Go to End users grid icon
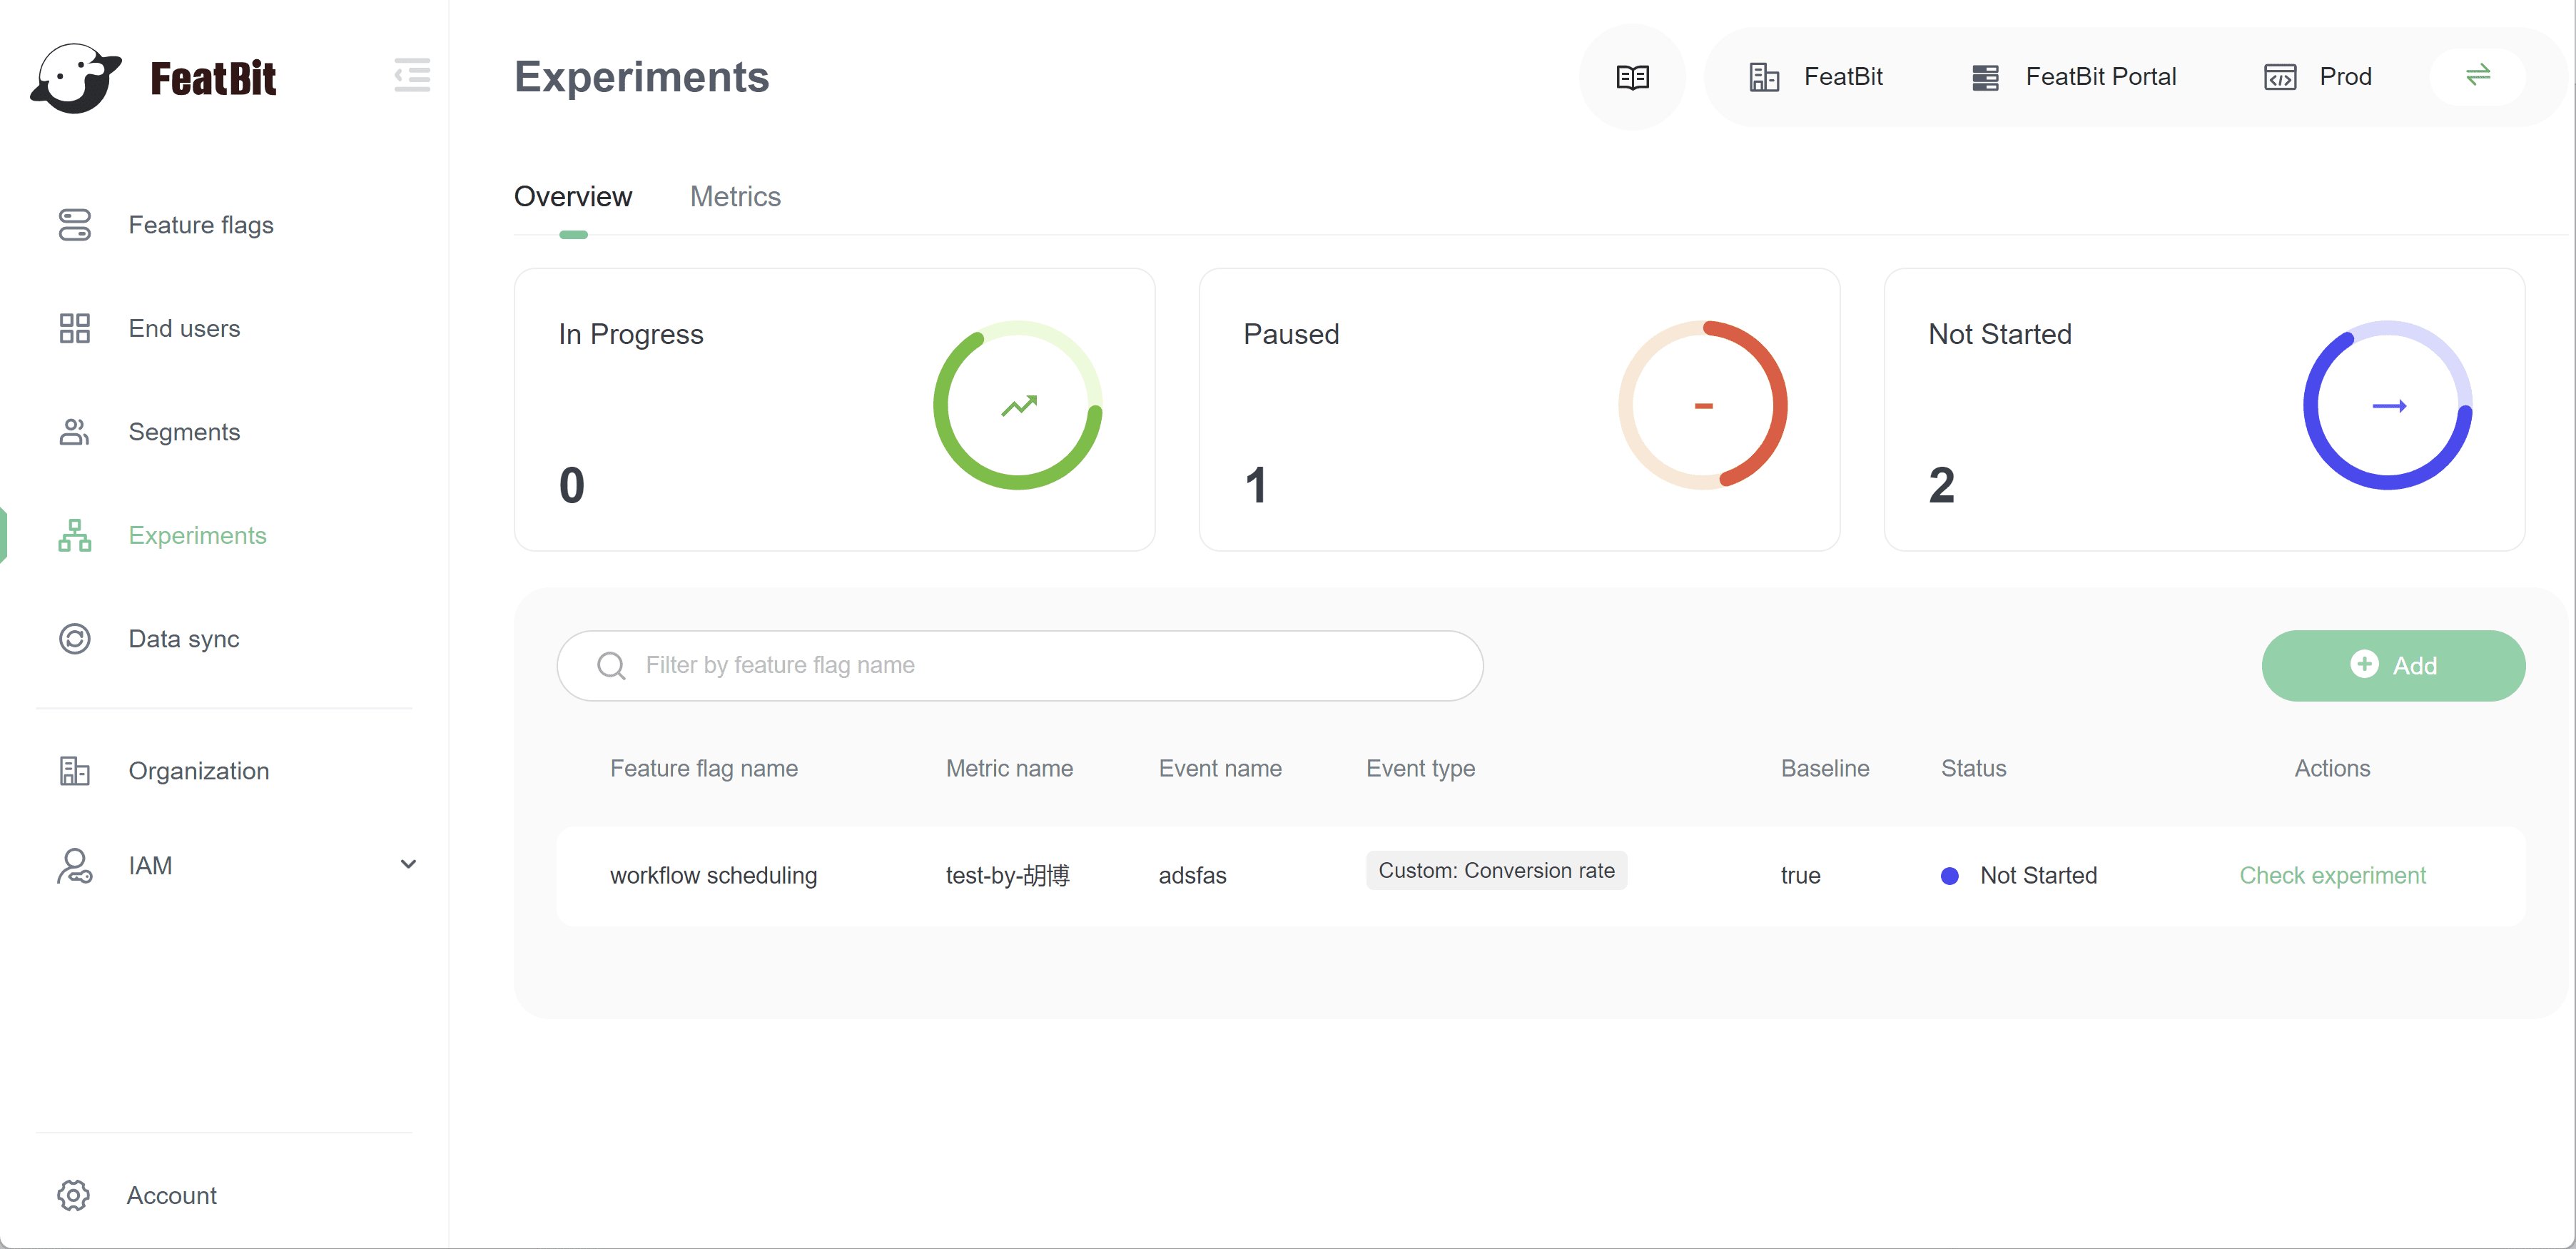Viewport: 2576px width, 1249px height. 75,328
